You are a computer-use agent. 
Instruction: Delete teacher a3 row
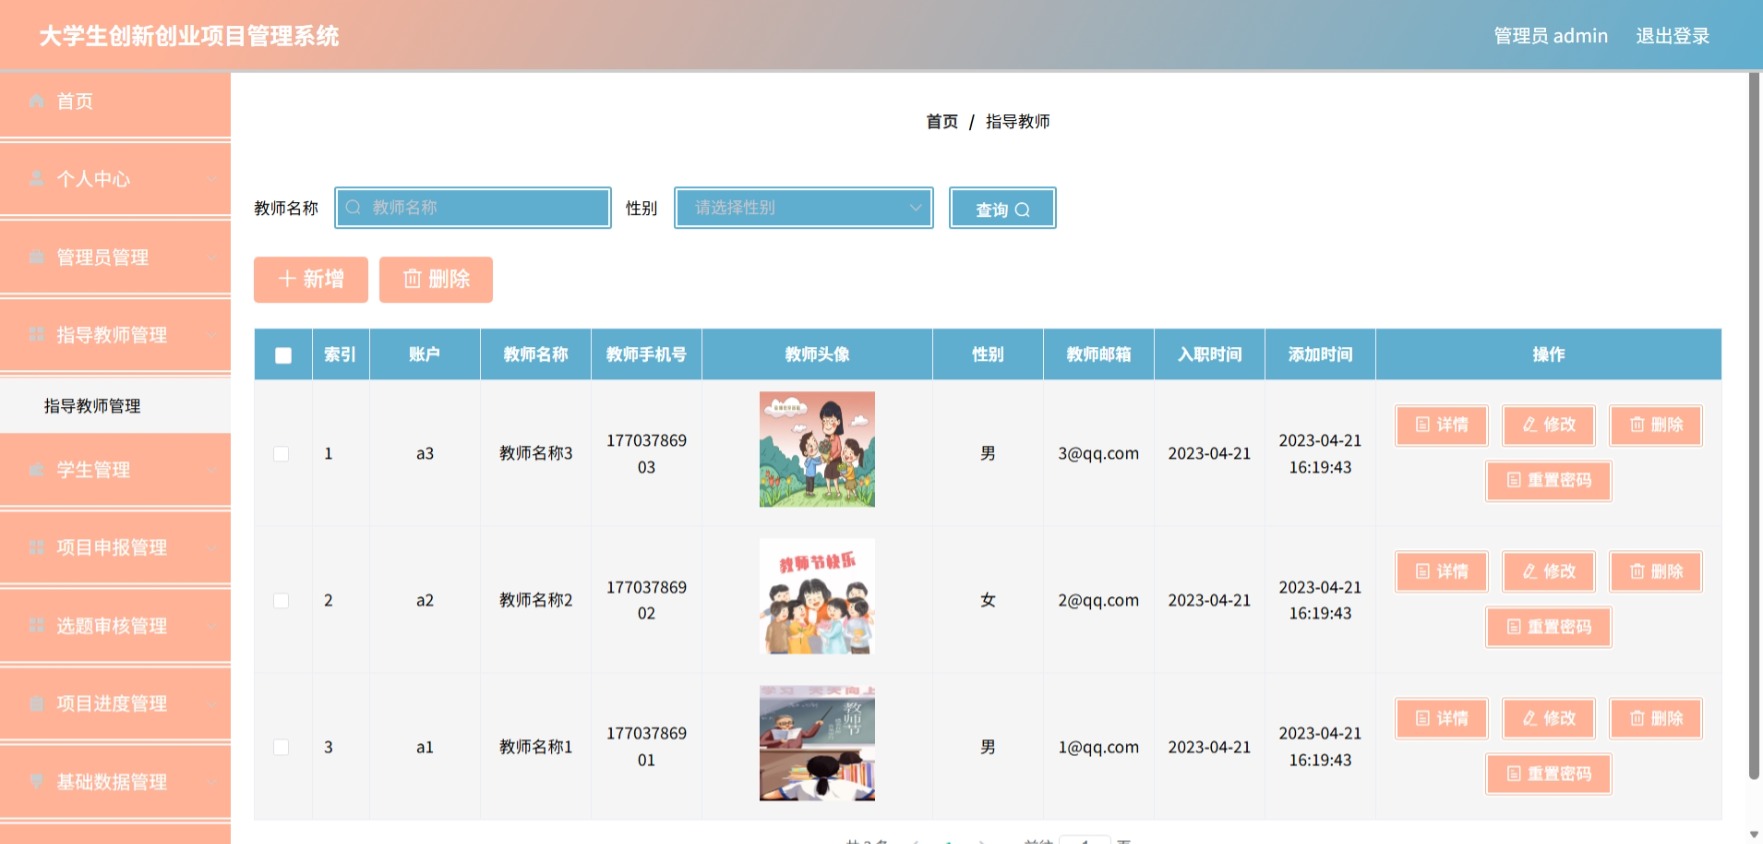(x=1656, y=425)
